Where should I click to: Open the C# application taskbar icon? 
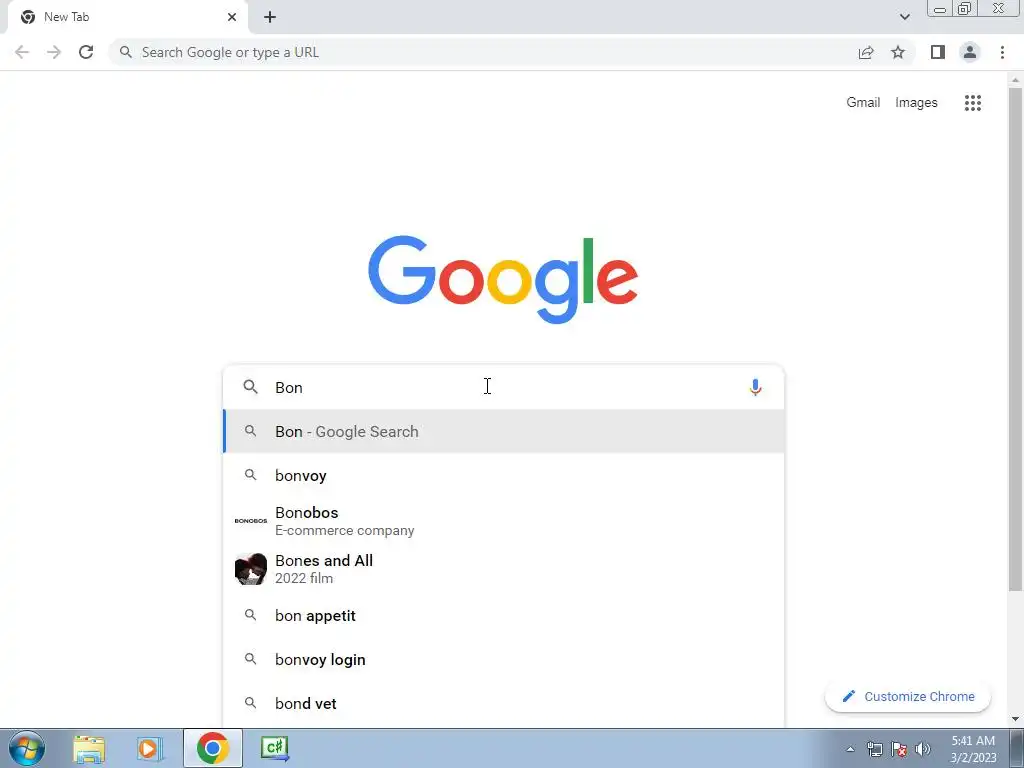[x=274, y=748]
